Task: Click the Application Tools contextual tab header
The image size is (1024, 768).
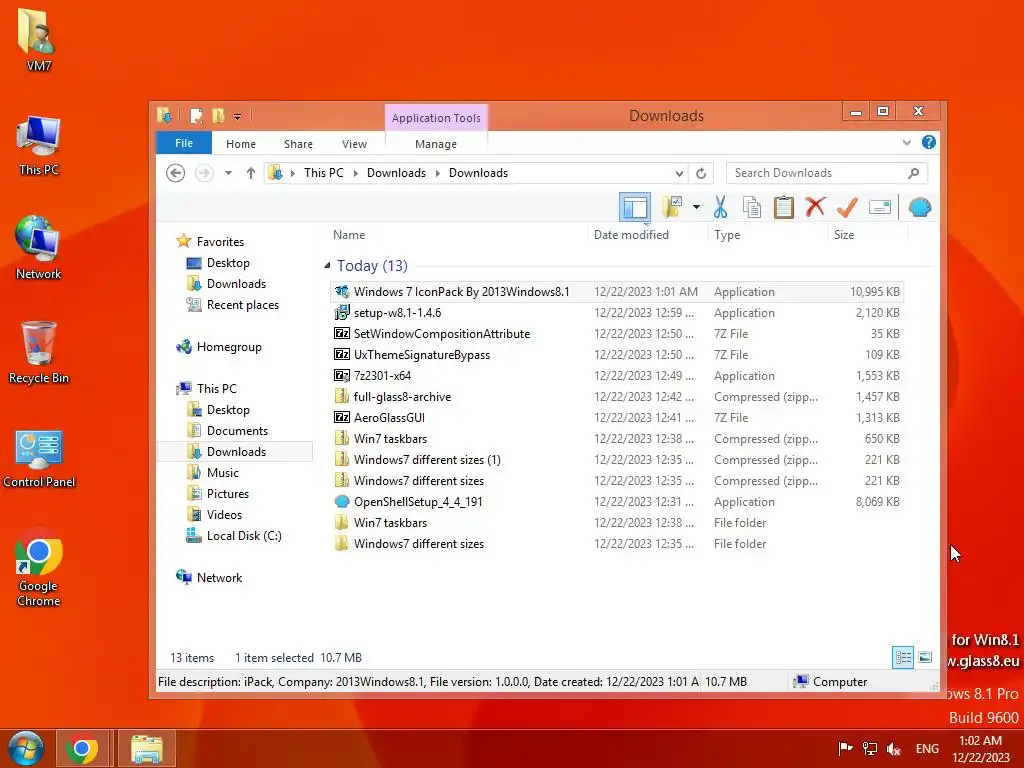Action: [x=436, y=118]
